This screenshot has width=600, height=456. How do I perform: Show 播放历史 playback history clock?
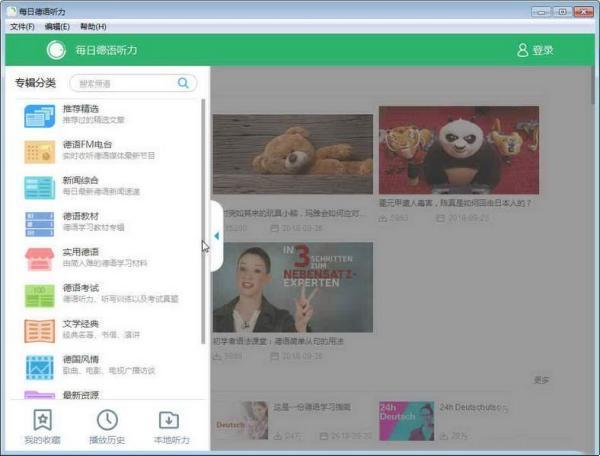pyautogui.click(x=106, y=420)
